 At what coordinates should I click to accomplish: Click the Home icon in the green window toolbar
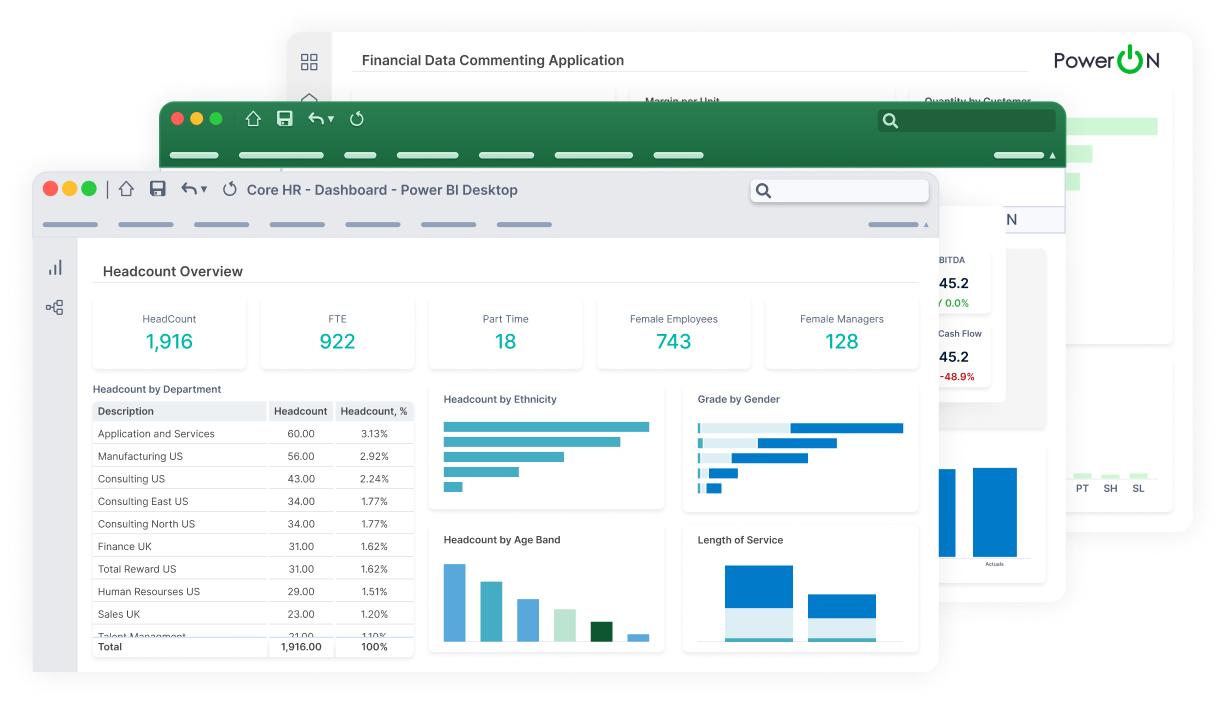pos(253,118)
